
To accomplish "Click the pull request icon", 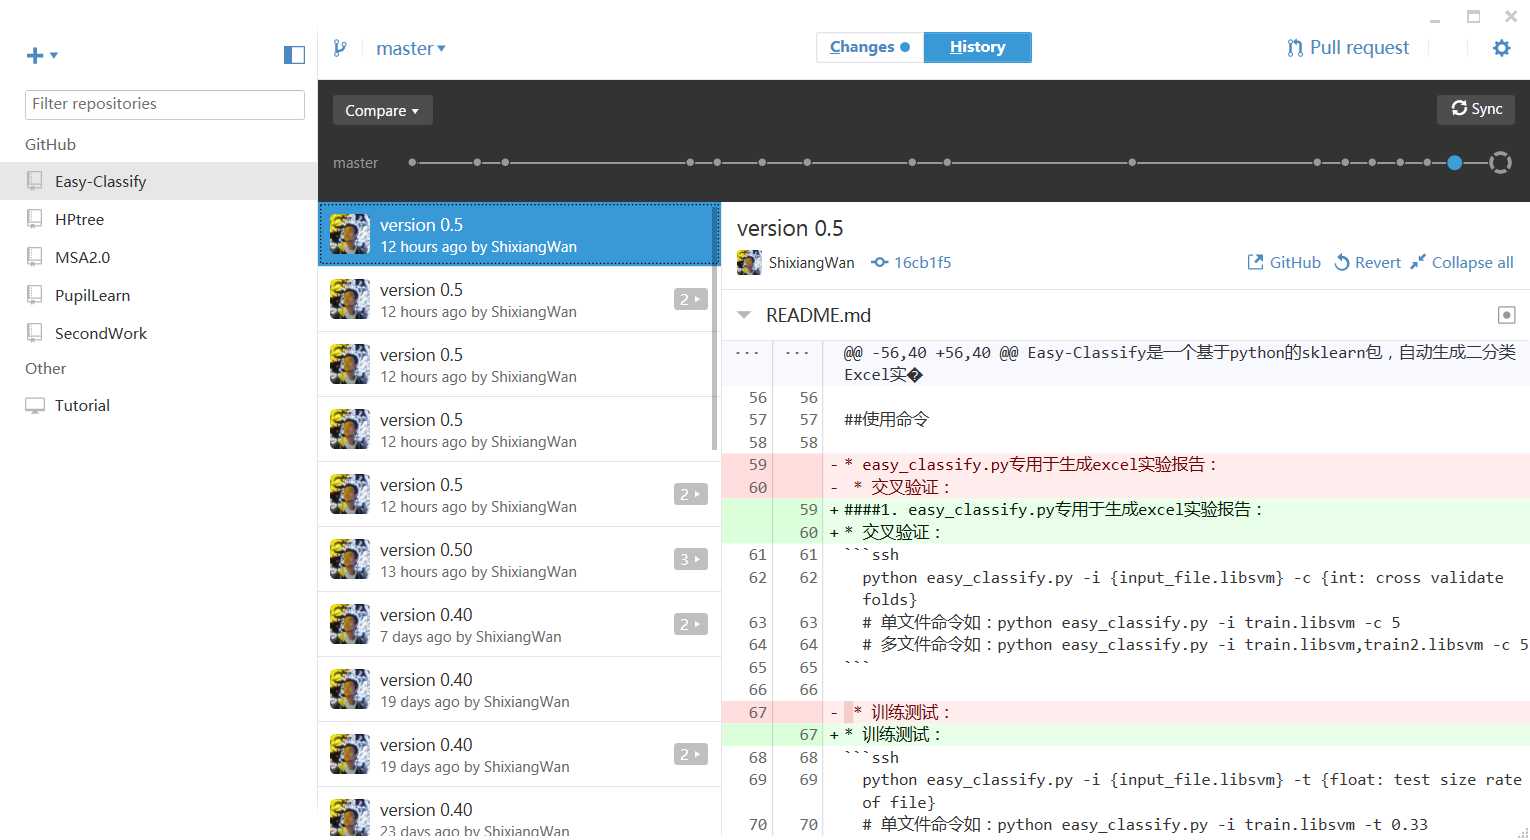I will pyautogui.click(x=1295, y=48).
